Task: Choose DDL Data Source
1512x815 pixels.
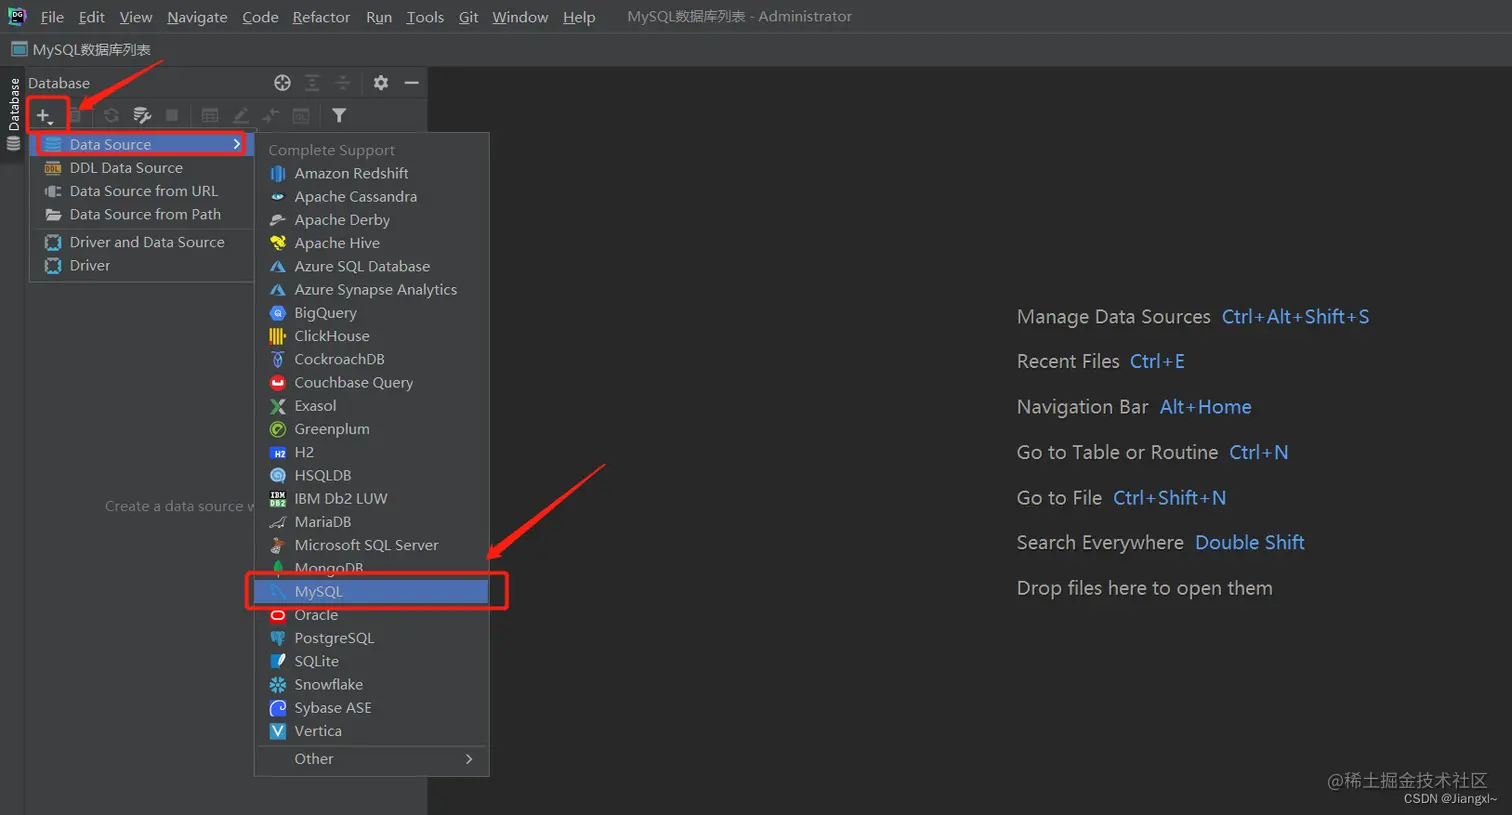Action: [x=140, y=168]
